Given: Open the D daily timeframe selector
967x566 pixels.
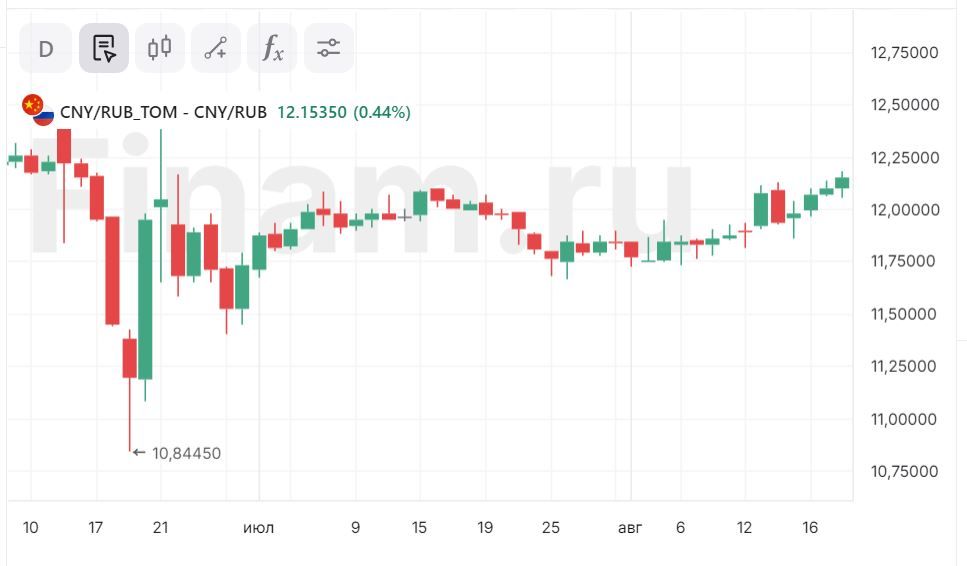Looking at the screenshot, I should coord(46,48).
